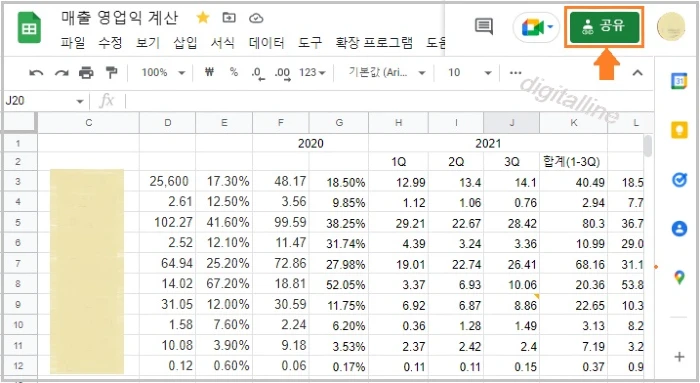The width and height of the screenshot is (700, 383).
Task: Select the paint format tool
Action: (111, 72)
